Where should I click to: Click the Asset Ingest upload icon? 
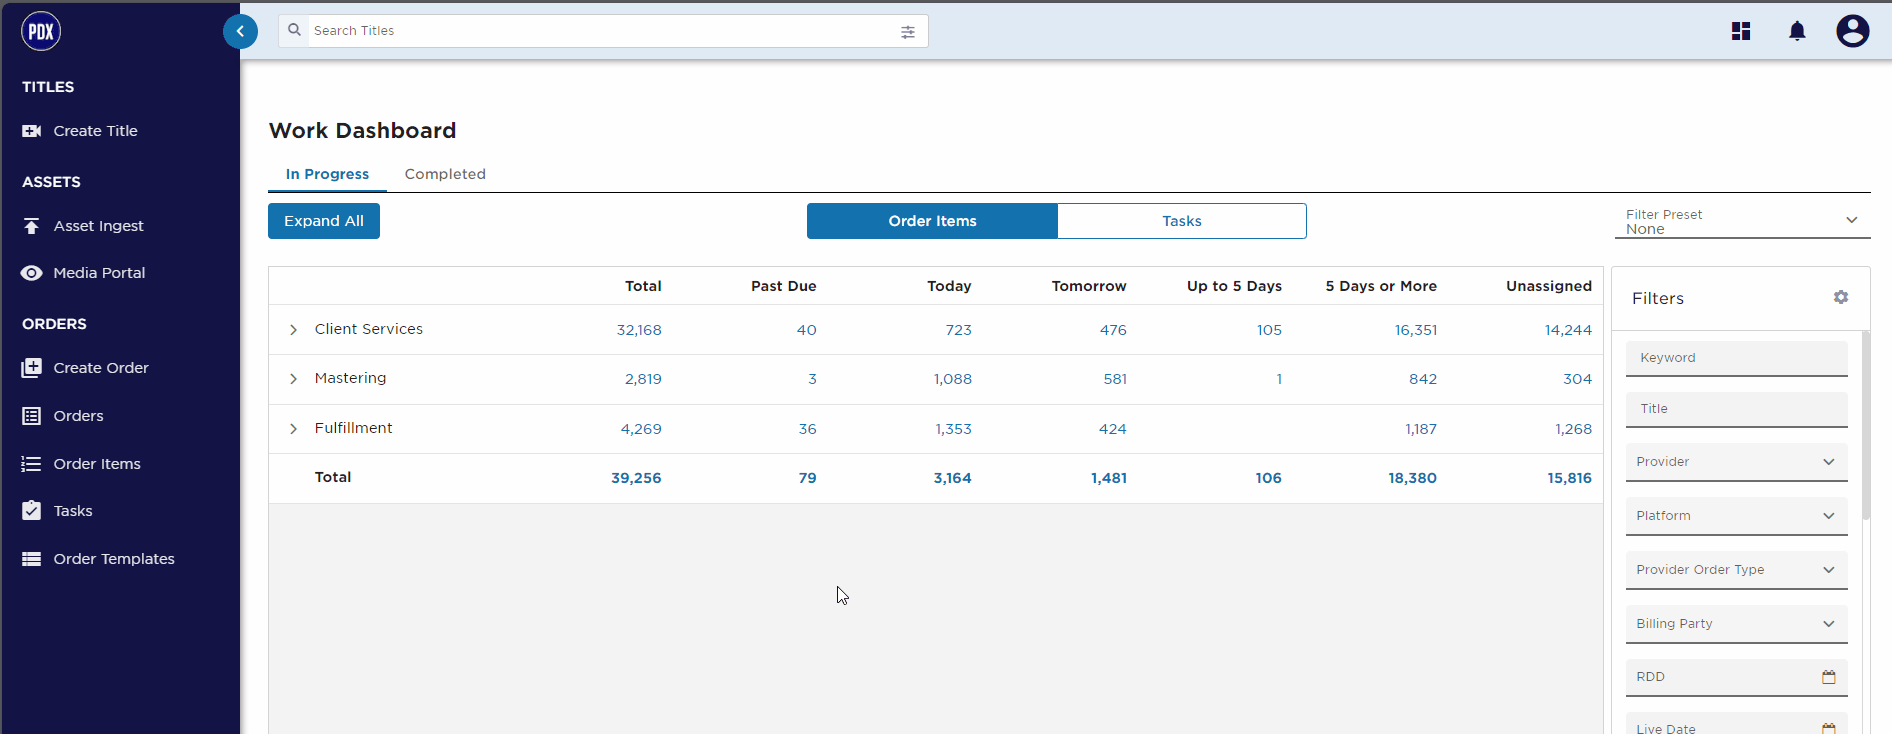(x=32, y=226)
